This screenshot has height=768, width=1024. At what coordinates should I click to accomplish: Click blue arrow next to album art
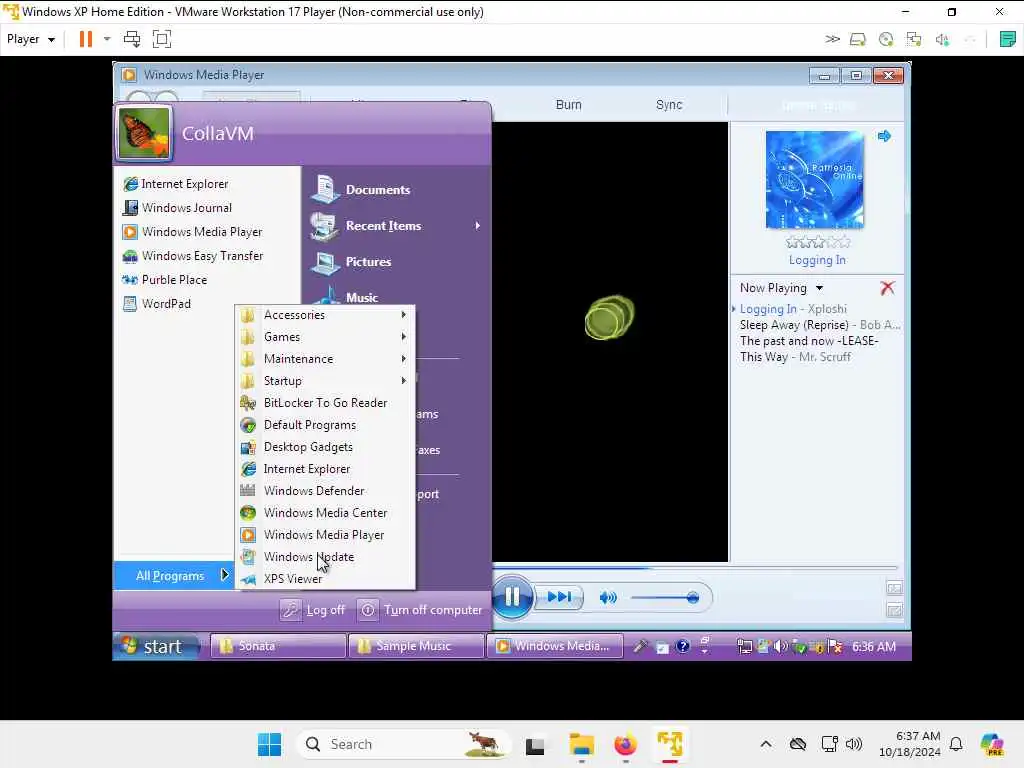pyautogui.click(x=884, y=136)
